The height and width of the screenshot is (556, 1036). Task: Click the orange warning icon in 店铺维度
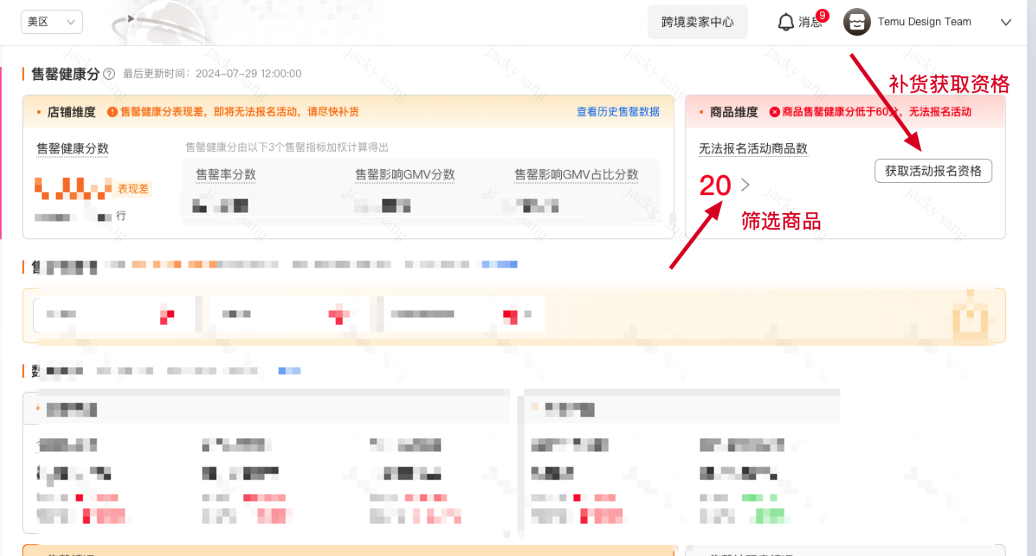coord(112,112)
